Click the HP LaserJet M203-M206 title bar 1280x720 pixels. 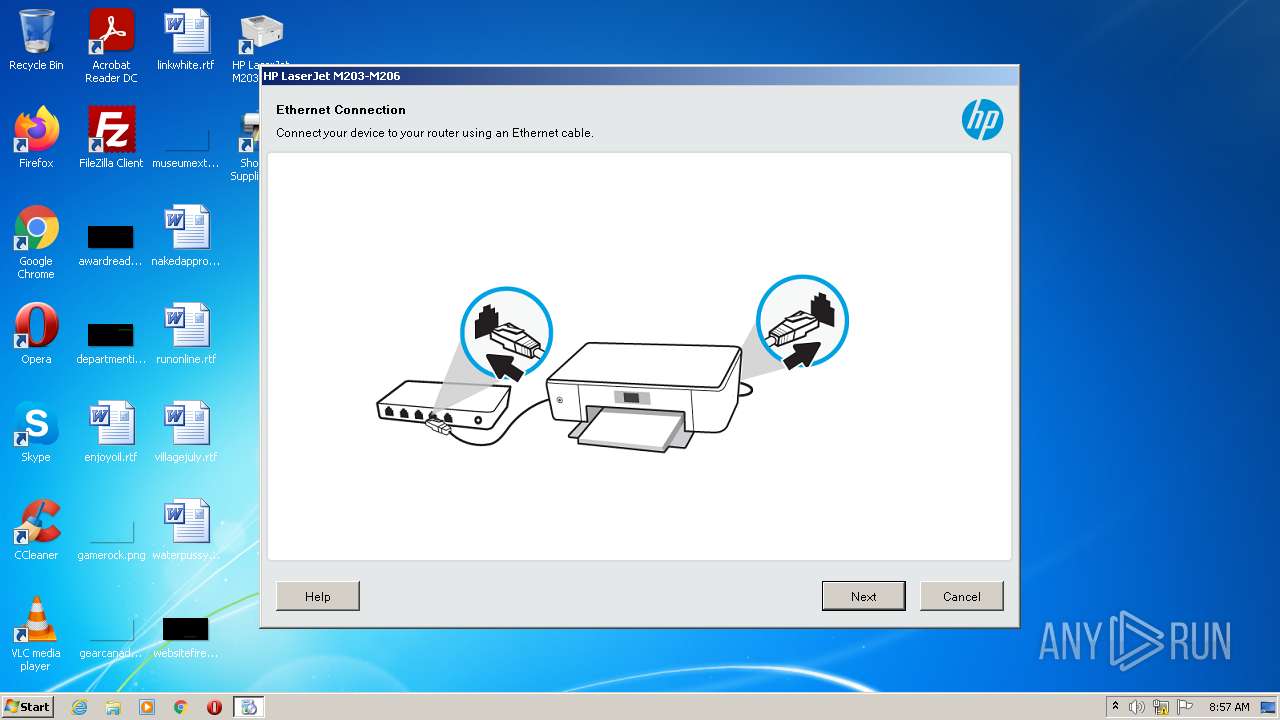(639, 76)
